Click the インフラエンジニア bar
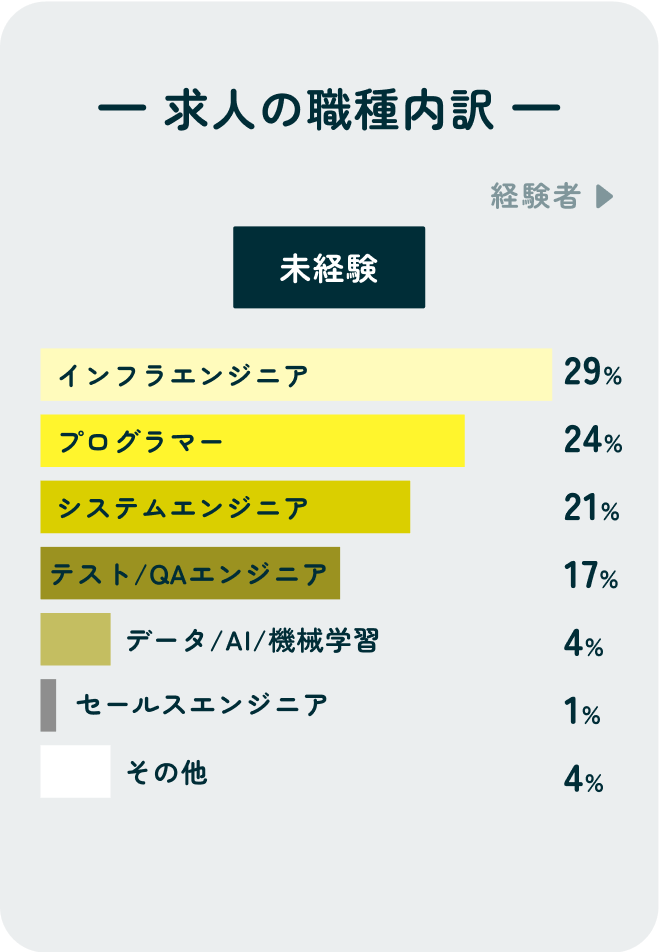 click(x=296, y=375)
